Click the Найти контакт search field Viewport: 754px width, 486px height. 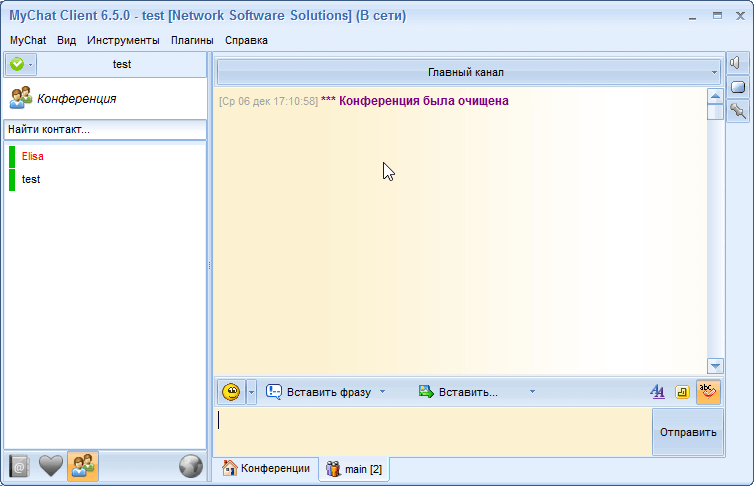(105, 130)
